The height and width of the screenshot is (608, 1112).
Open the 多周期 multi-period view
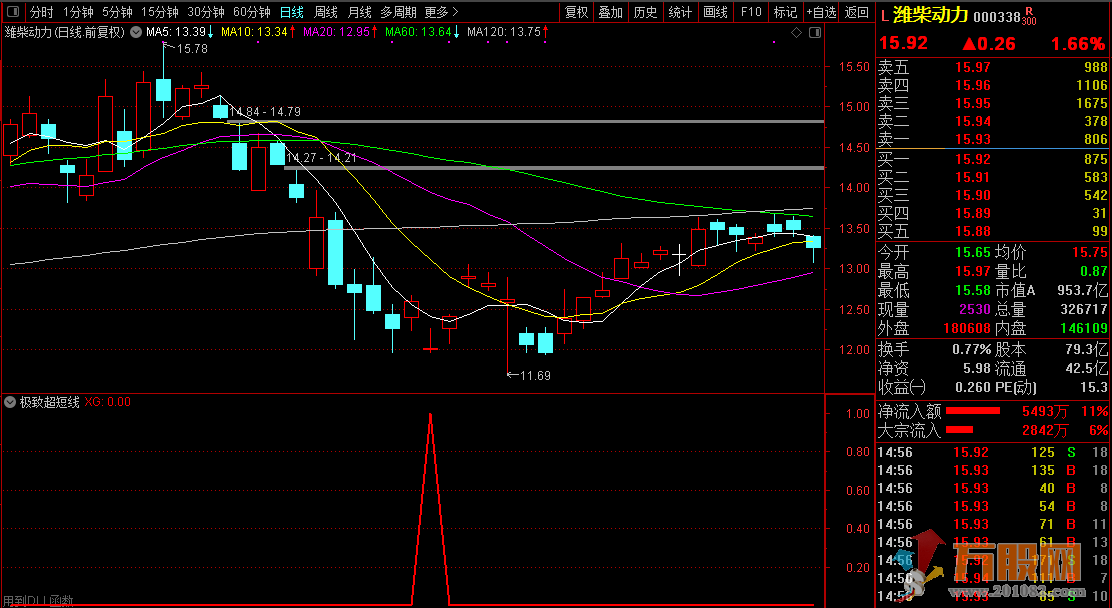398,12
